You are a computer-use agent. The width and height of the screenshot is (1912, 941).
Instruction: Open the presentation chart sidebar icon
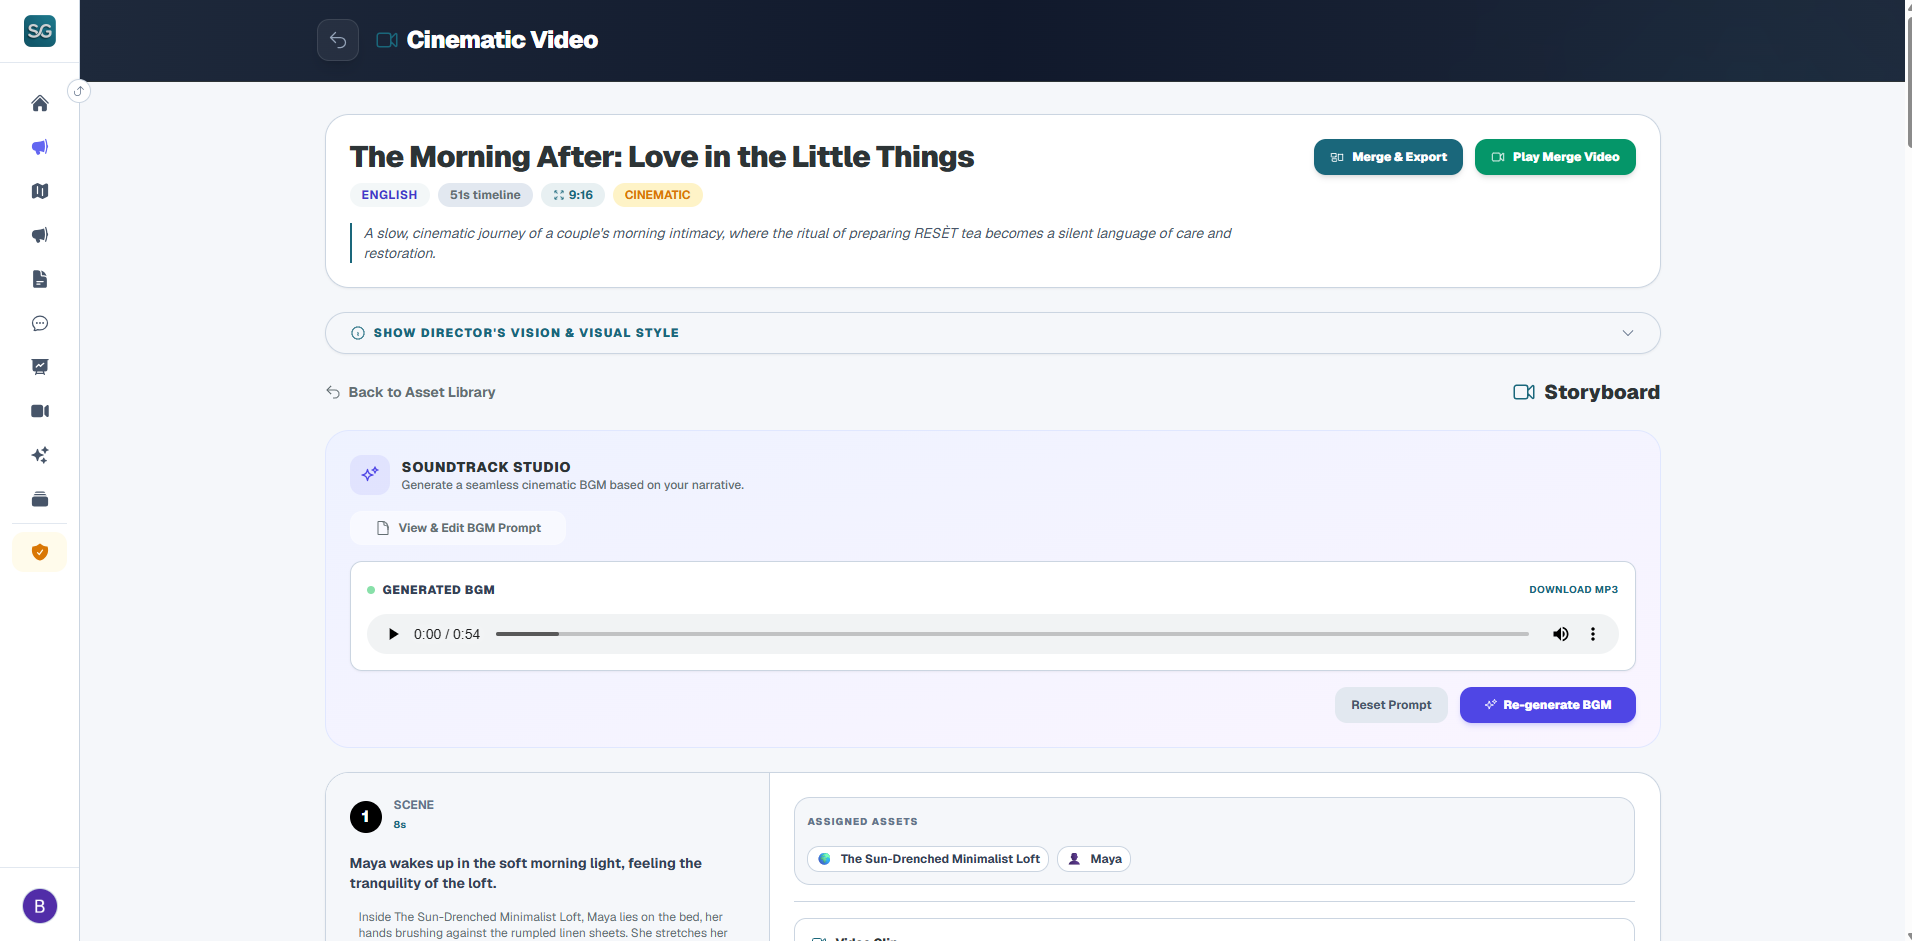pos(40,367)
